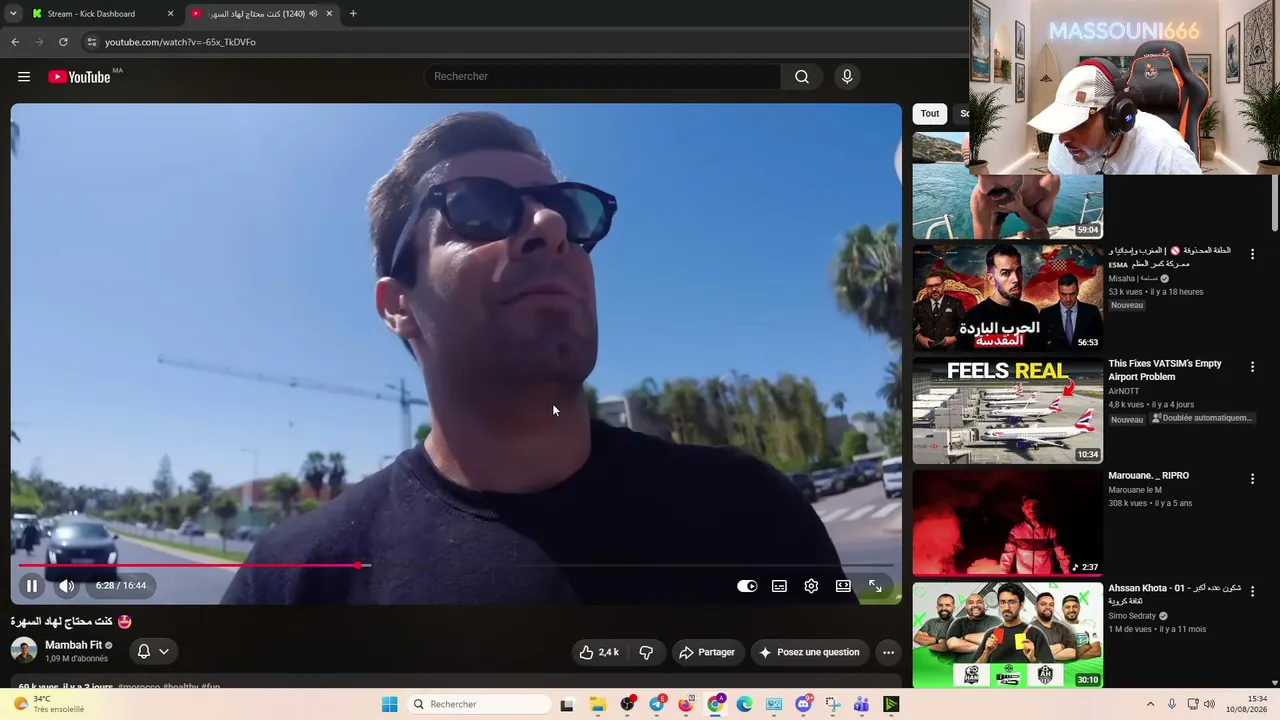Show hidden system tray icons
Viewport: 1280px width, 720px height.
tap(1150, 704)
